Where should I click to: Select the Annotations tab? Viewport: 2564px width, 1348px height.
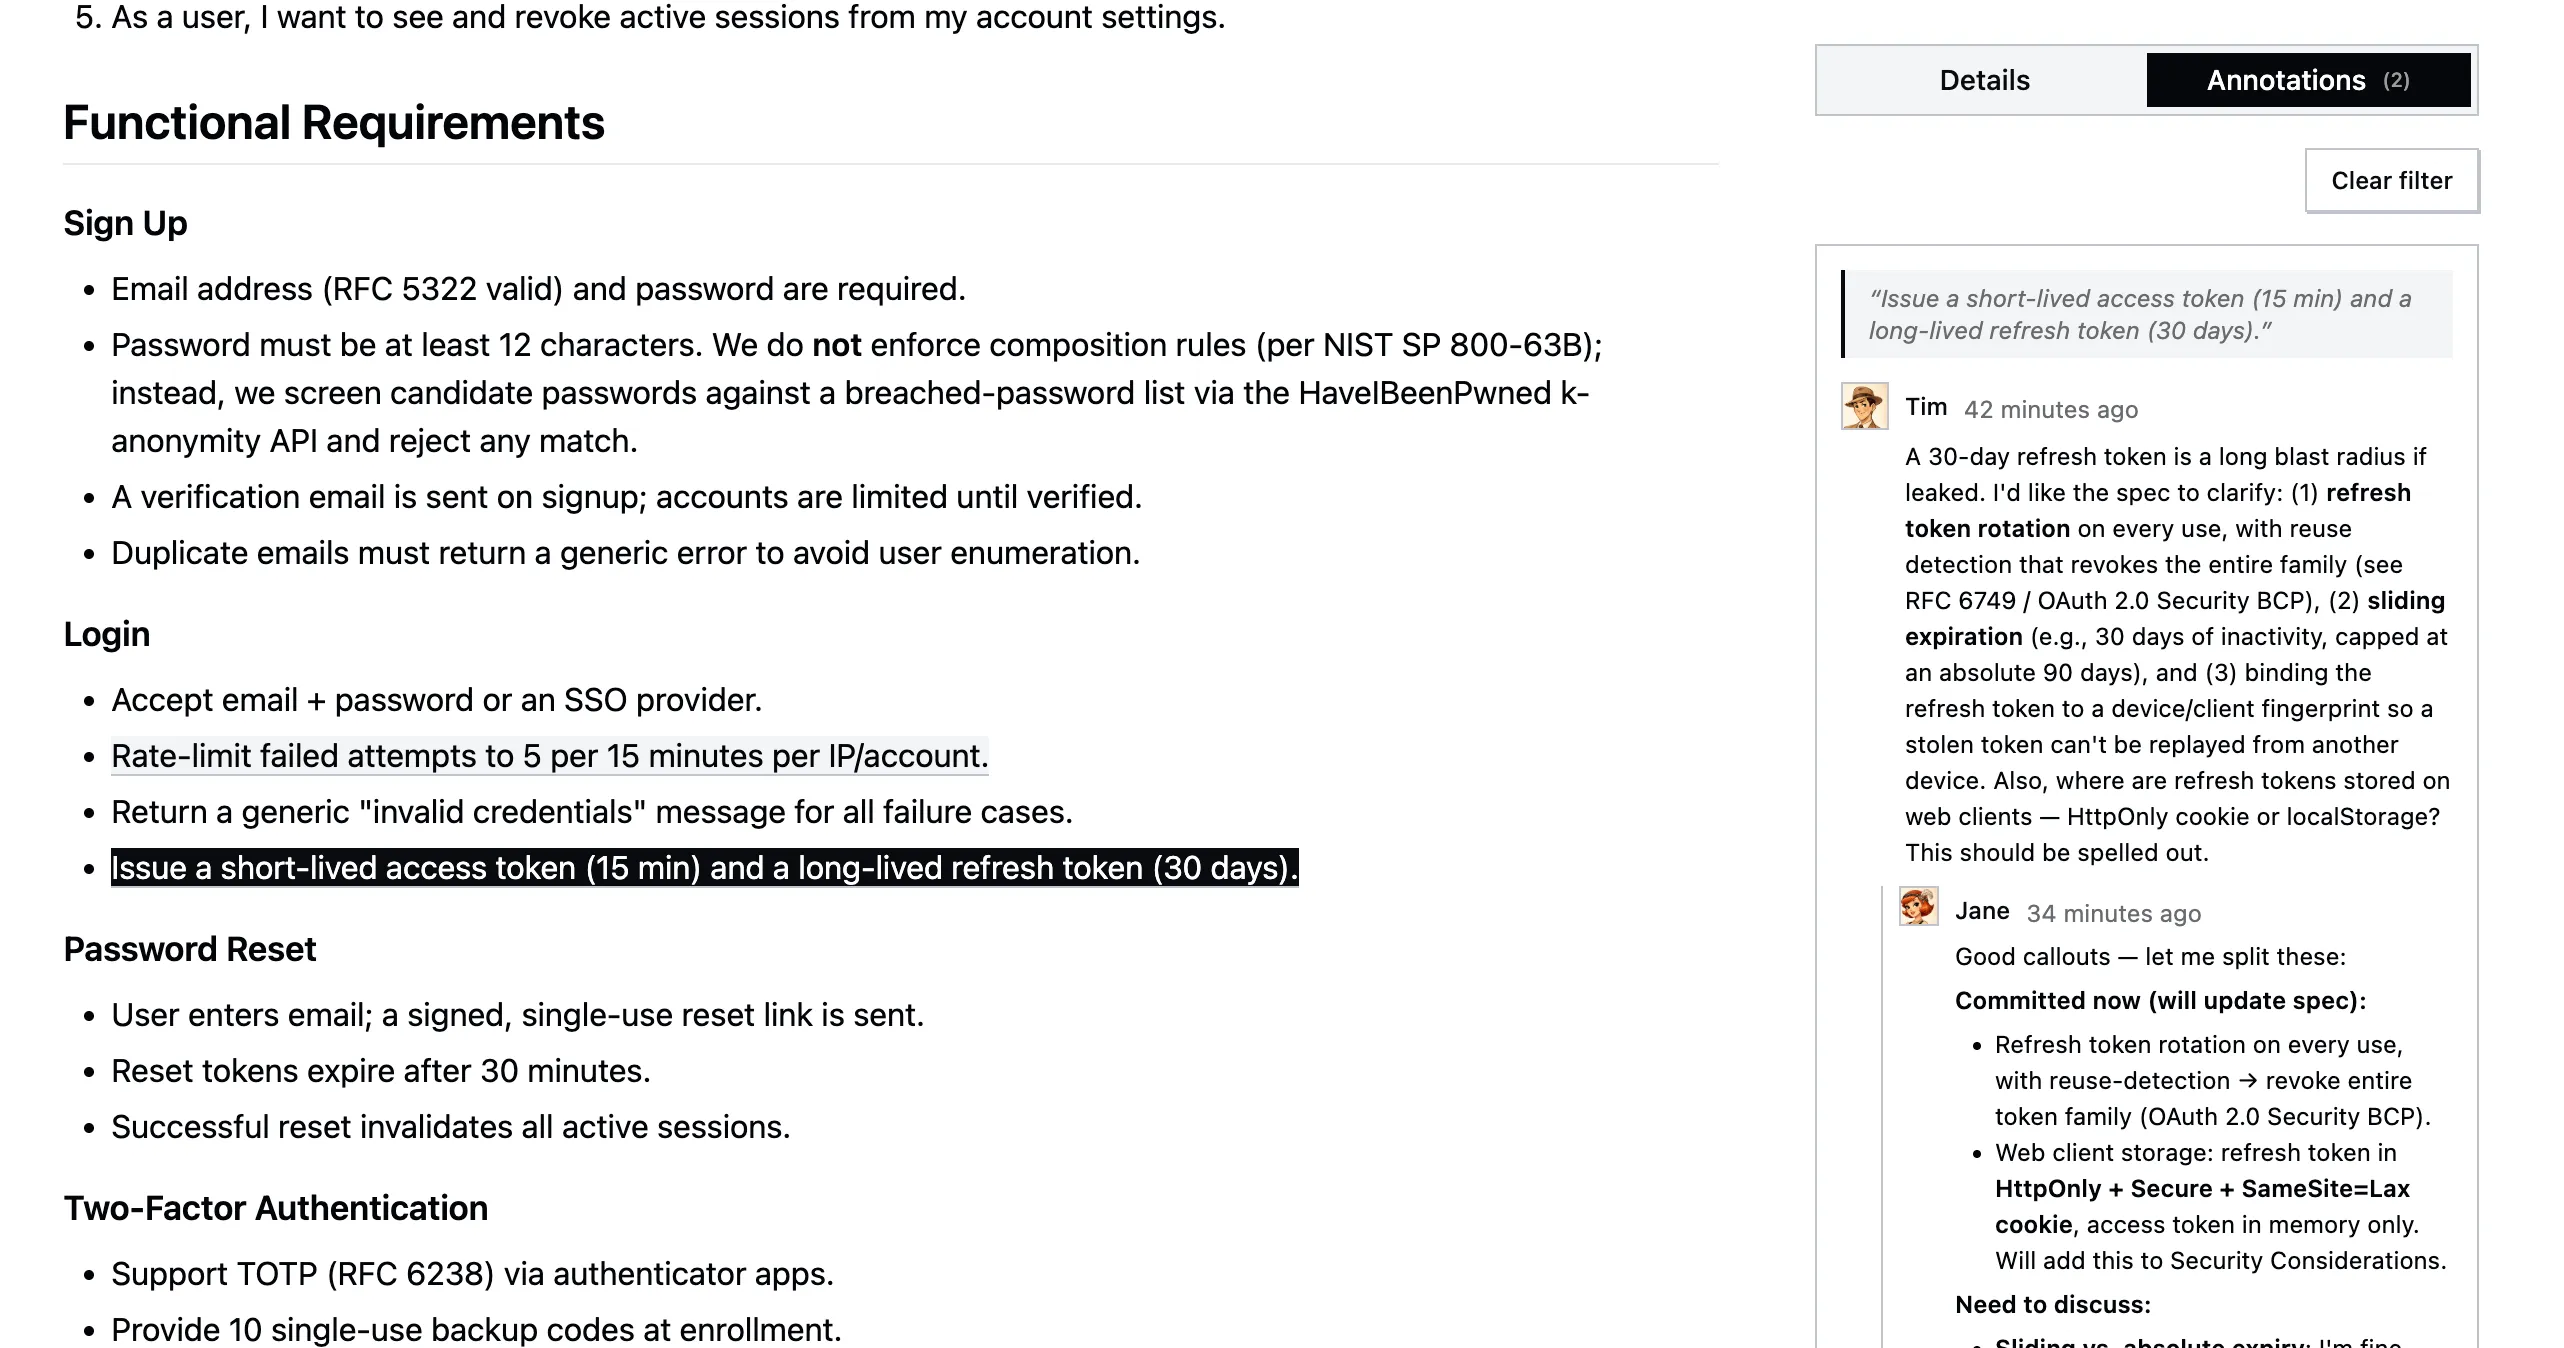click(x=2308, y=80)
